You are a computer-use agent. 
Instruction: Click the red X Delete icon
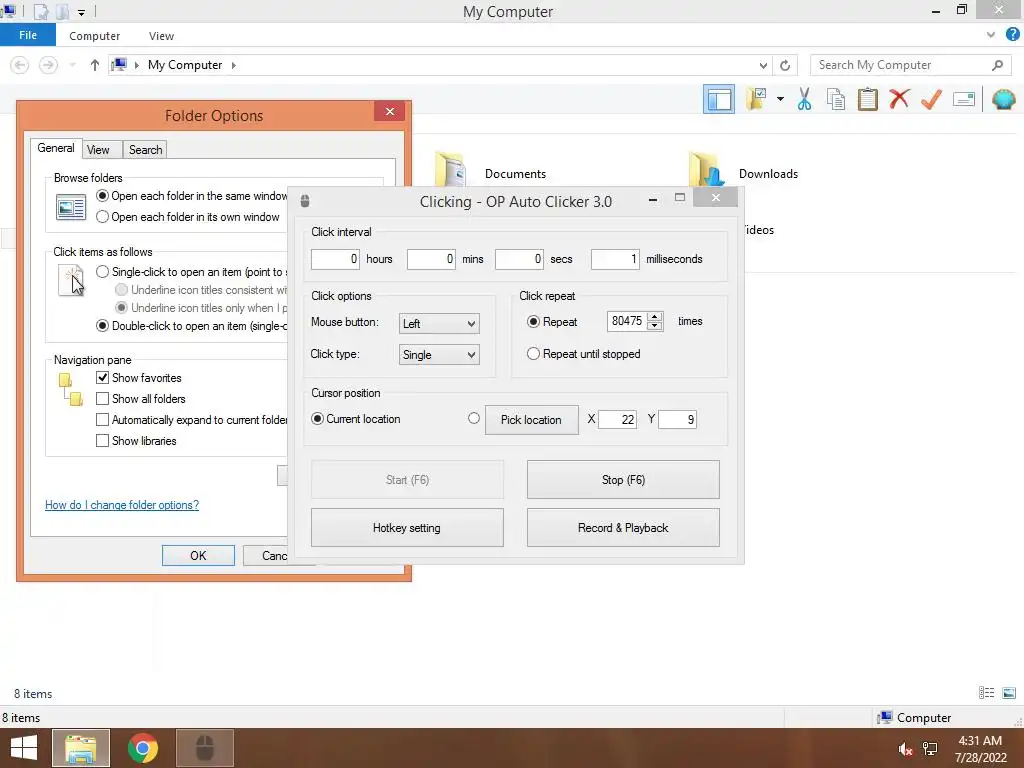coord(899,99)
